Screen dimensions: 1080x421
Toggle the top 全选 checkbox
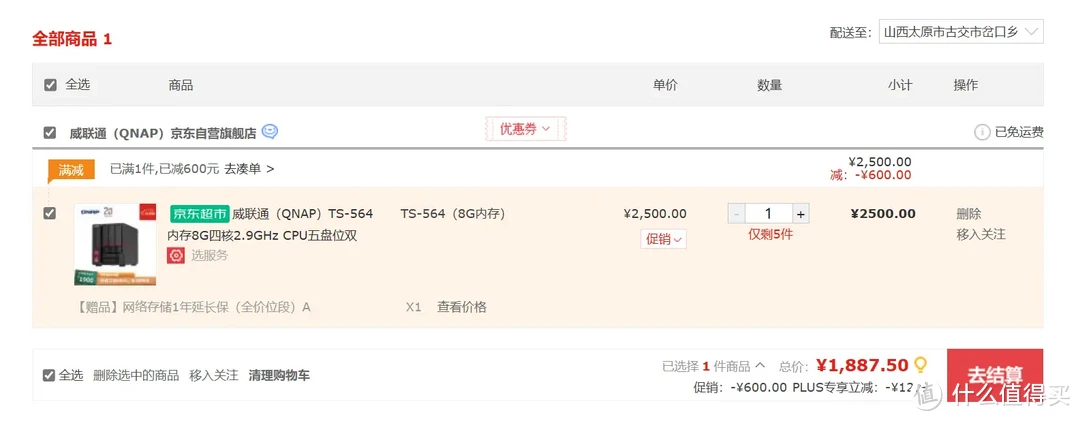click(x=50, y=85)
